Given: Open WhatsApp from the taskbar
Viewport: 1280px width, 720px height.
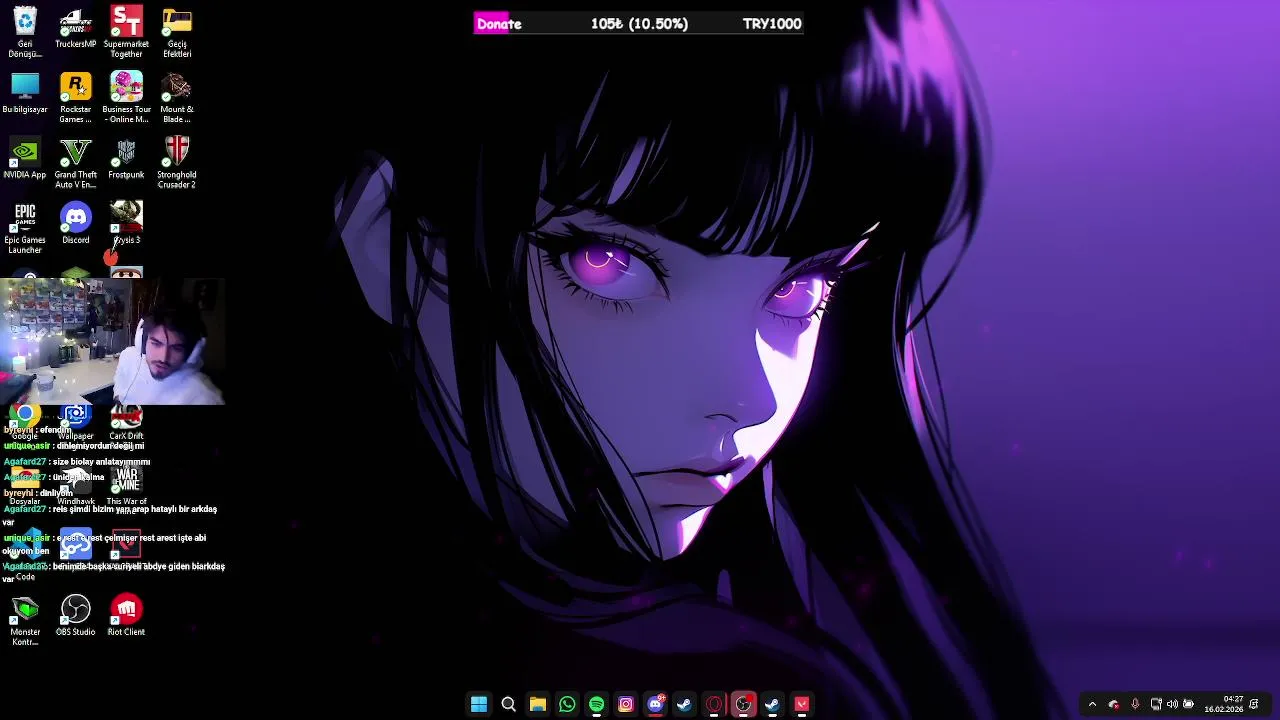Looking at the screenshot, I should point(567,704).
